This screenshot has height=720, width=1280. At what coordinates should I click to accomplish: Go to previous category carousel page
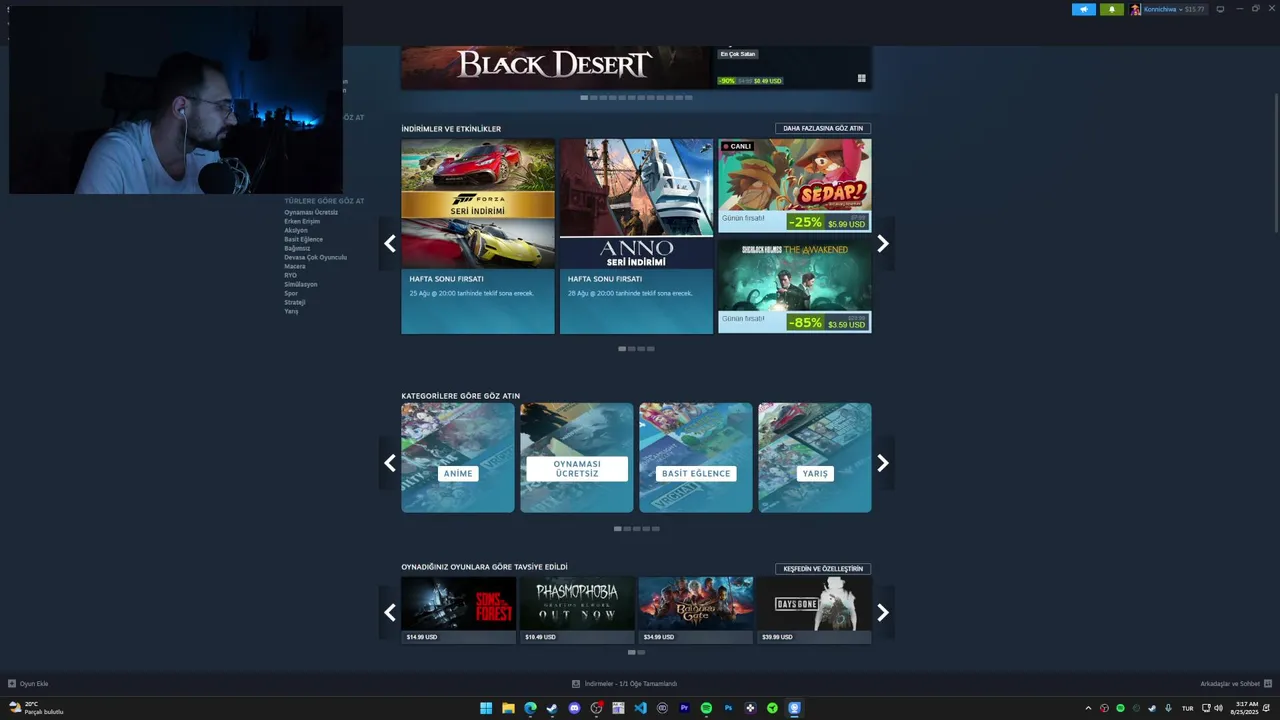[390, 463]
